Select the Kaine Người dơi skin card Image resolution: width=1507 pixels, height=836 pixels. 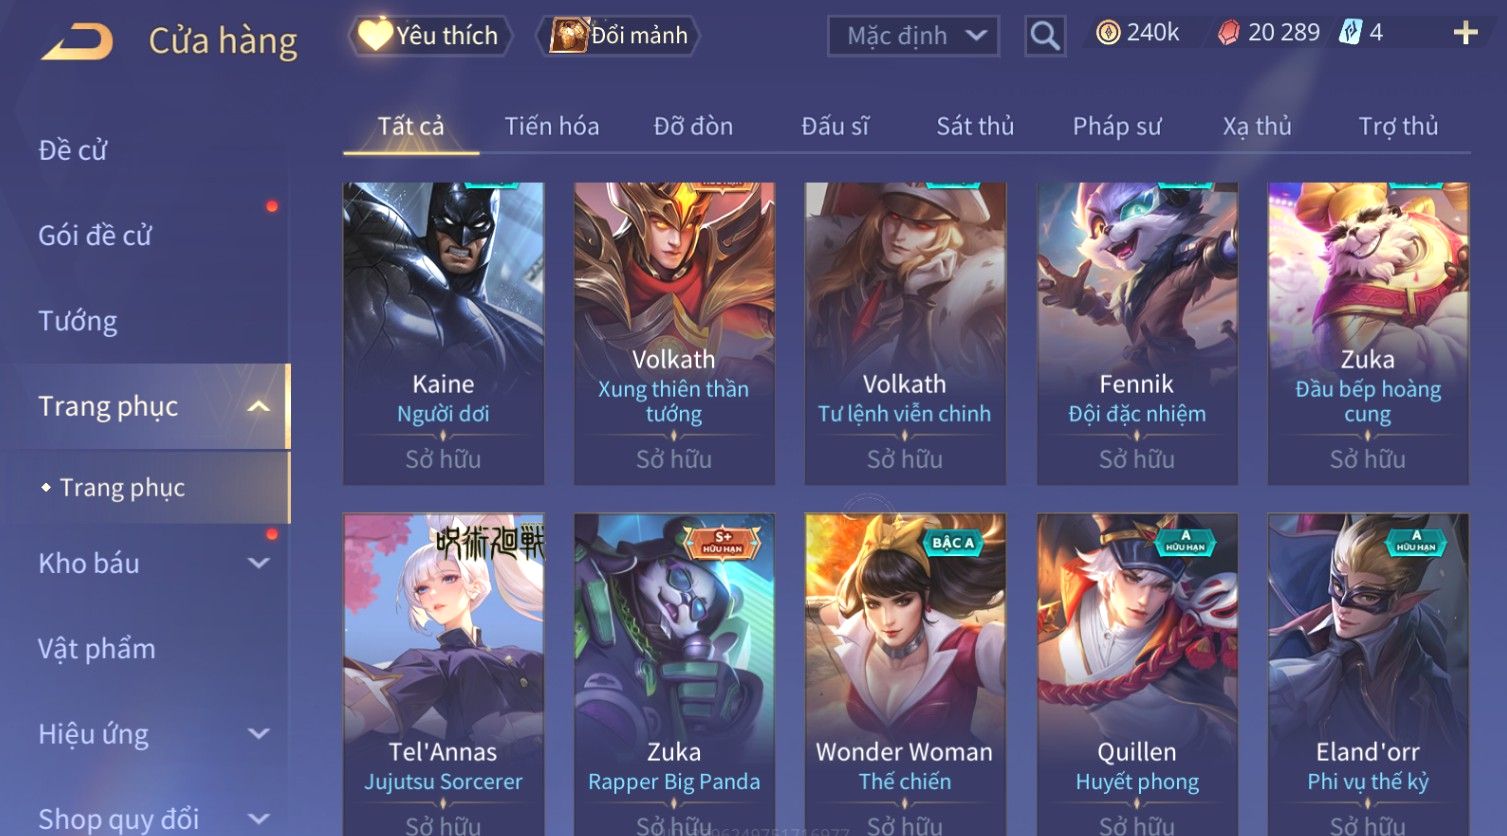coord(443,333)
